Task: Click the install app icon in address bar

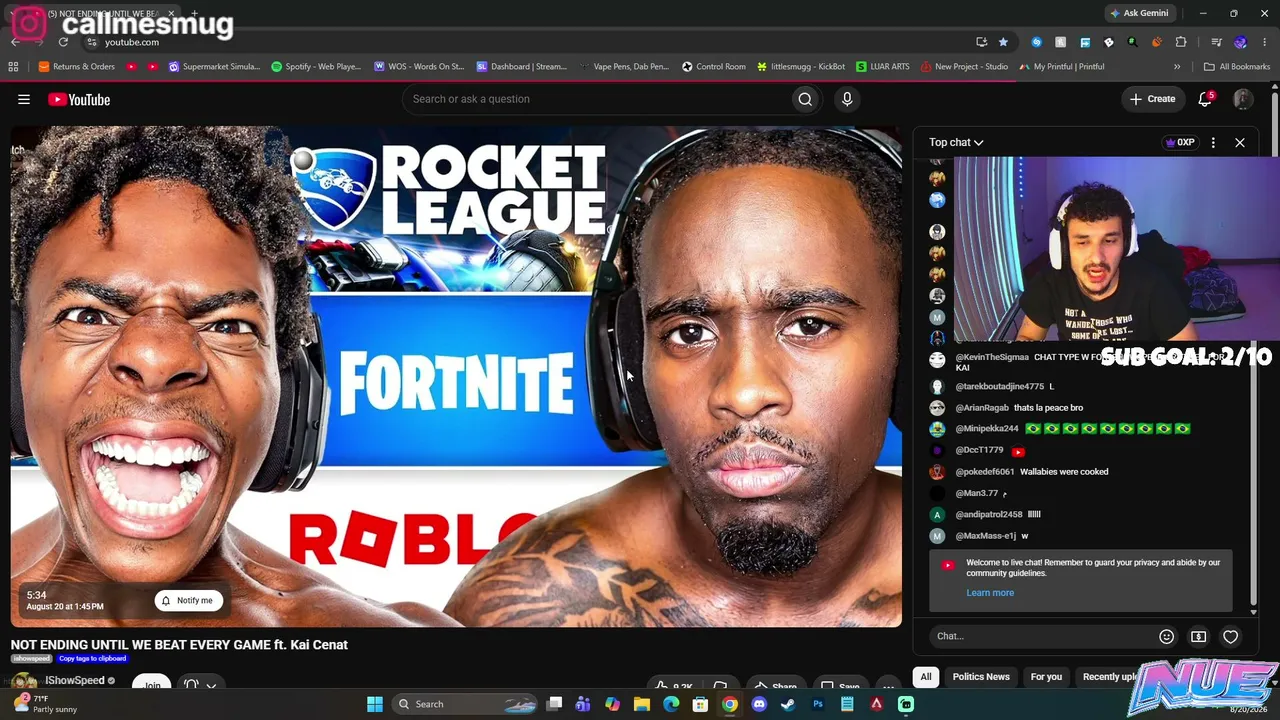Action: [x=981, y=42]
